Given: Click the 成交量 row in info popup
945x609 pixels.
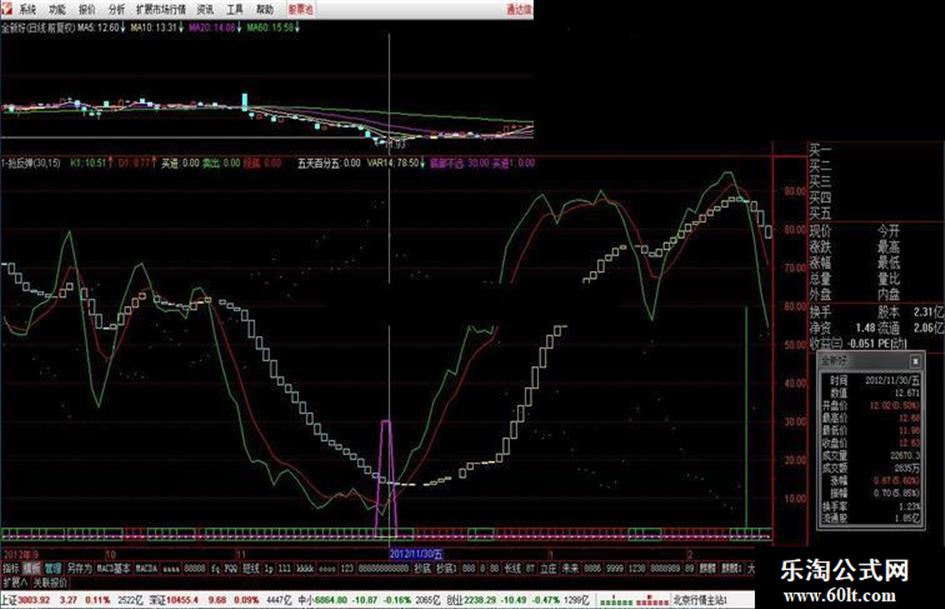Looking at the screenshot, I should point(871,456).
